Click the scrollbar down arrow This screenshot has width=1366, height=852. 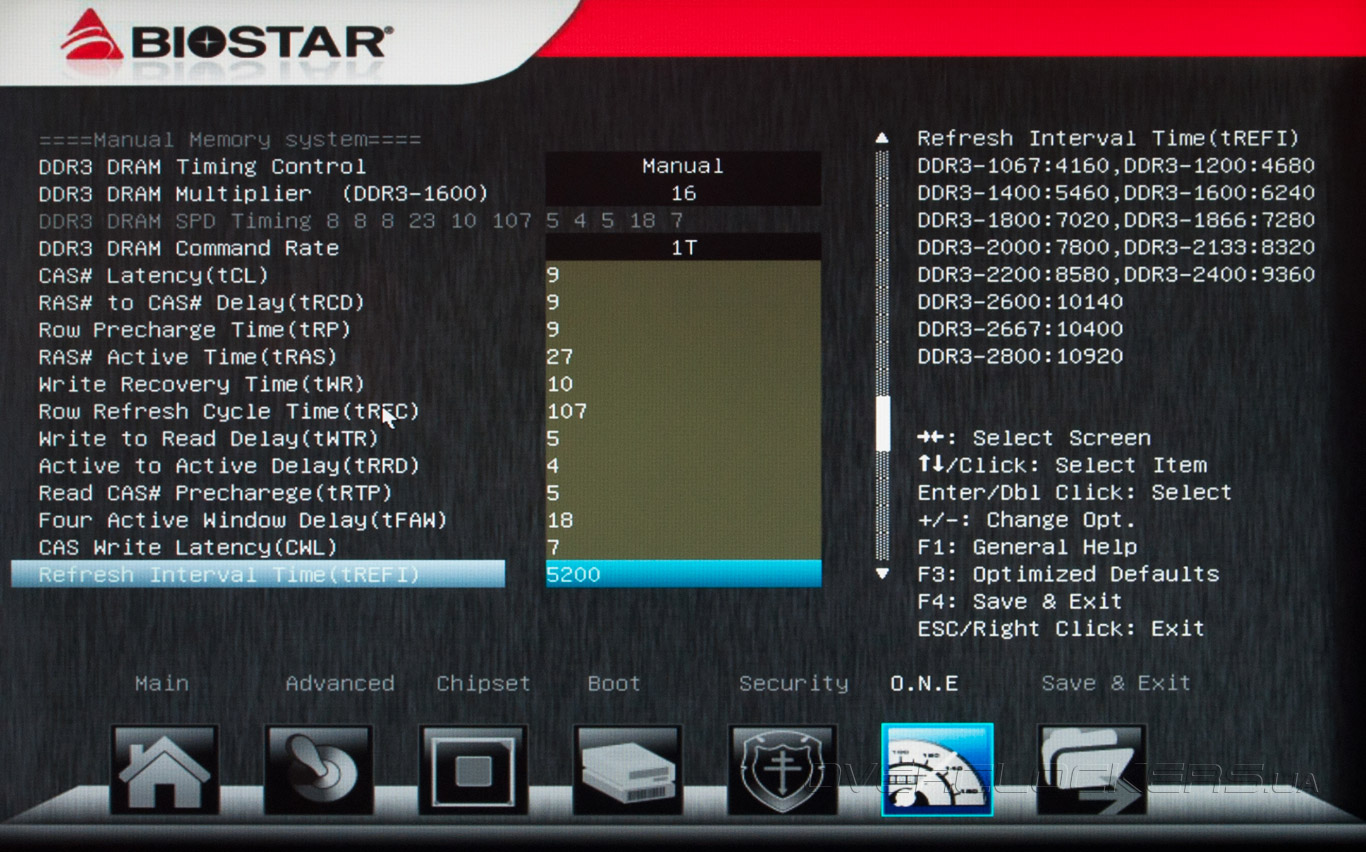coord(882,574)
